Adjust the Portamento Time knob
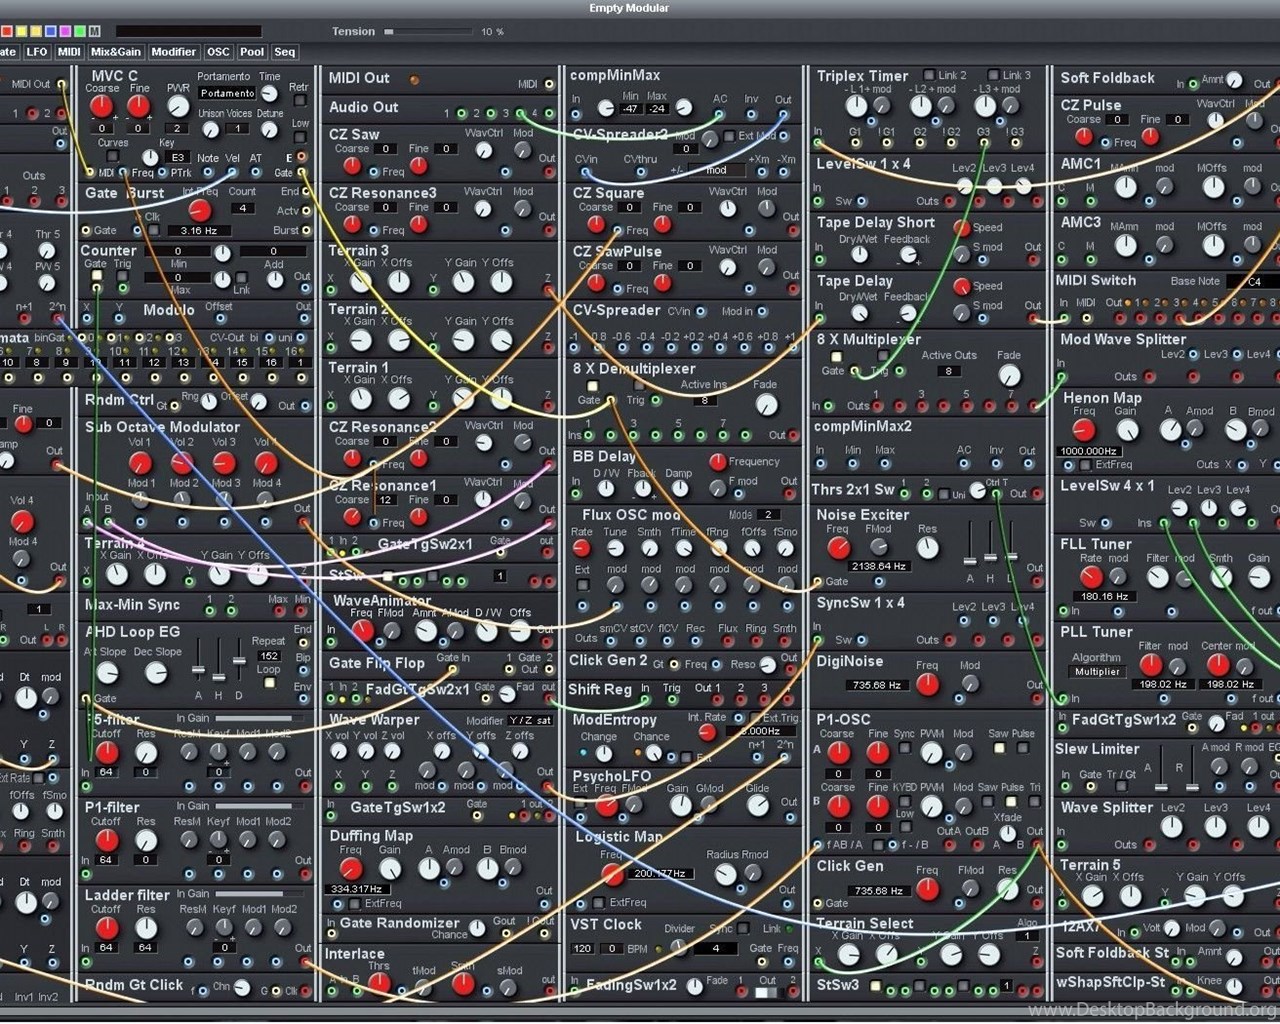Viewport: 1280px width, 1024px height. click(x=271, y=95)
